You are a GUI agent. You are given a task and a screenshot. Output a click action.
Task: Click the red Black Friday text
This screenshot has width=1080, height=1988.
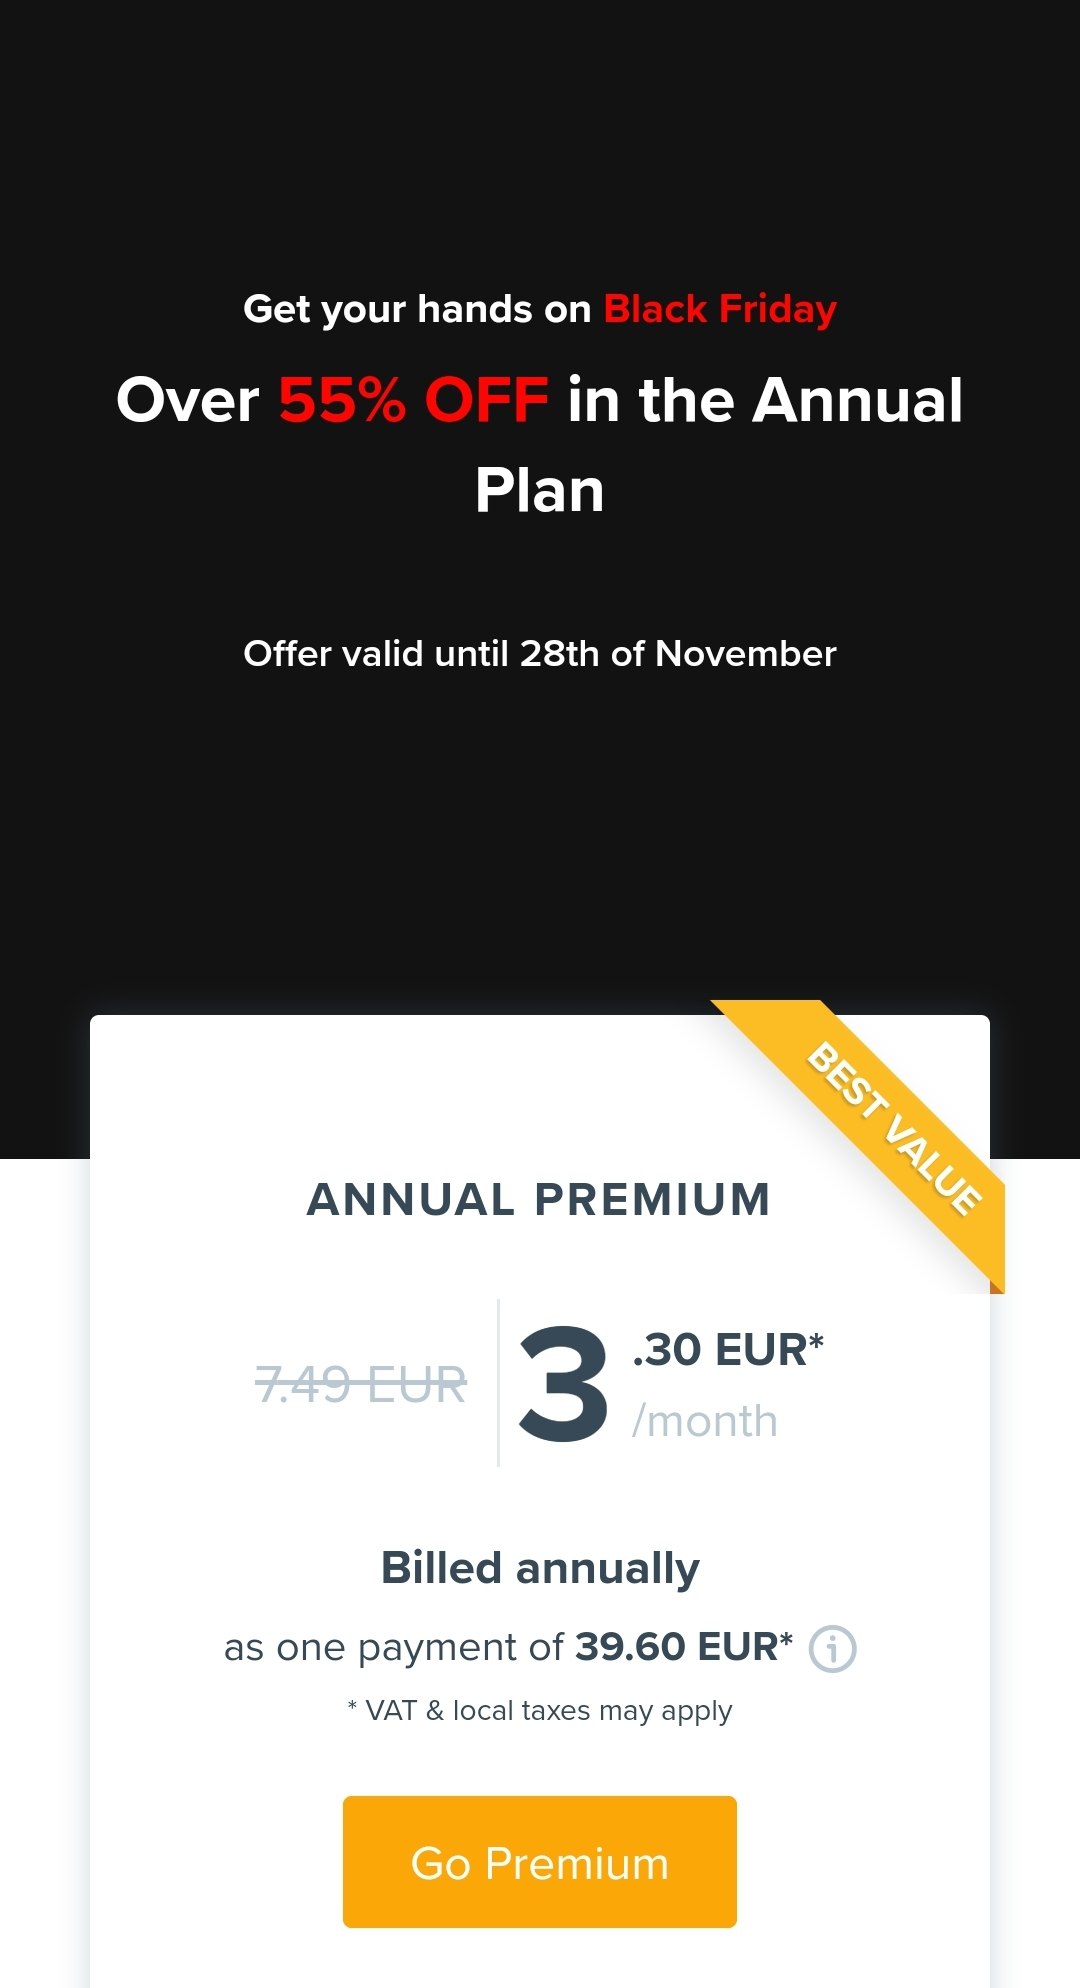720,309
